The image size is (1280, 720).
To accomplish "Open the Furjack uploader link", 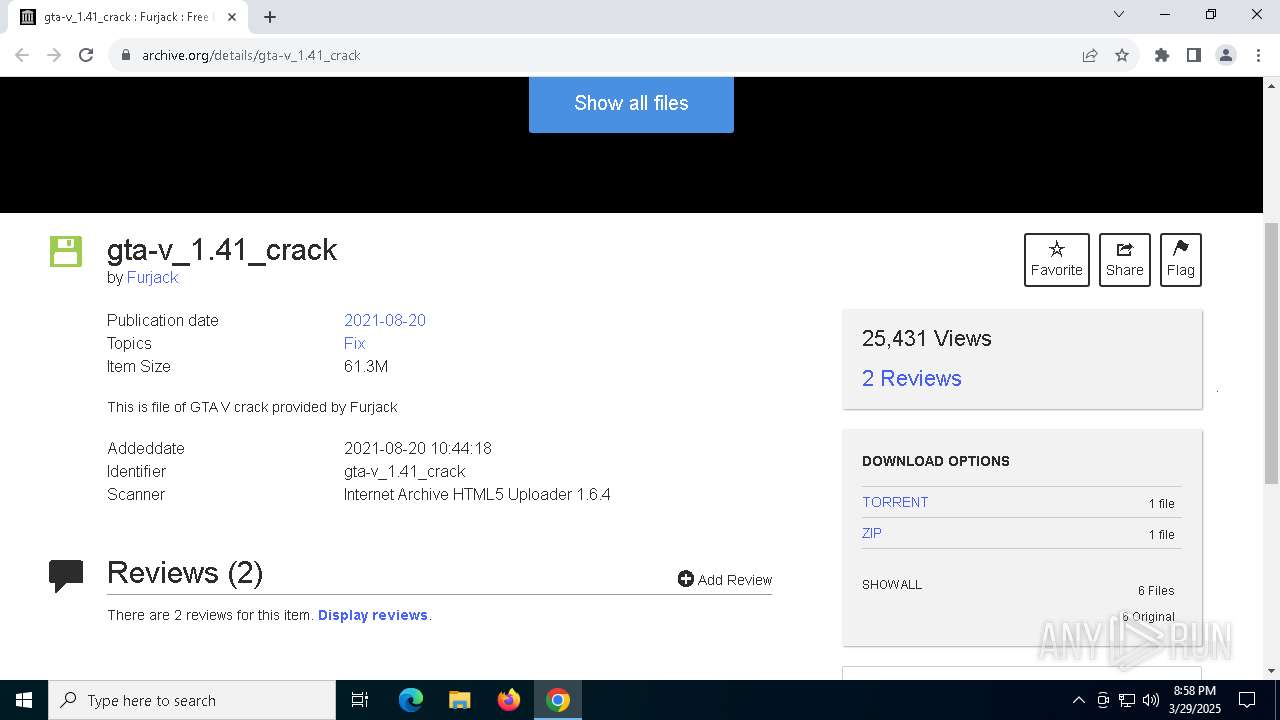I will click(152, 277).
